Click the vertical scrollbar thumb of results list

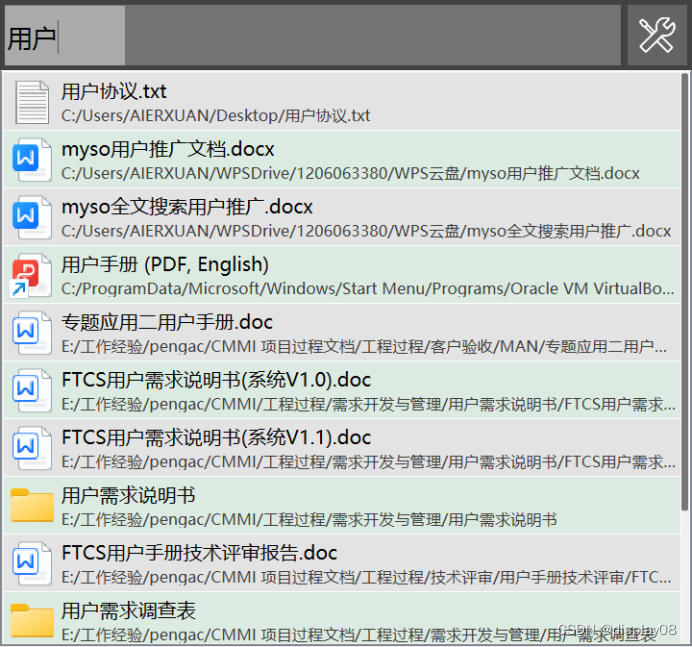coord(684,292)
